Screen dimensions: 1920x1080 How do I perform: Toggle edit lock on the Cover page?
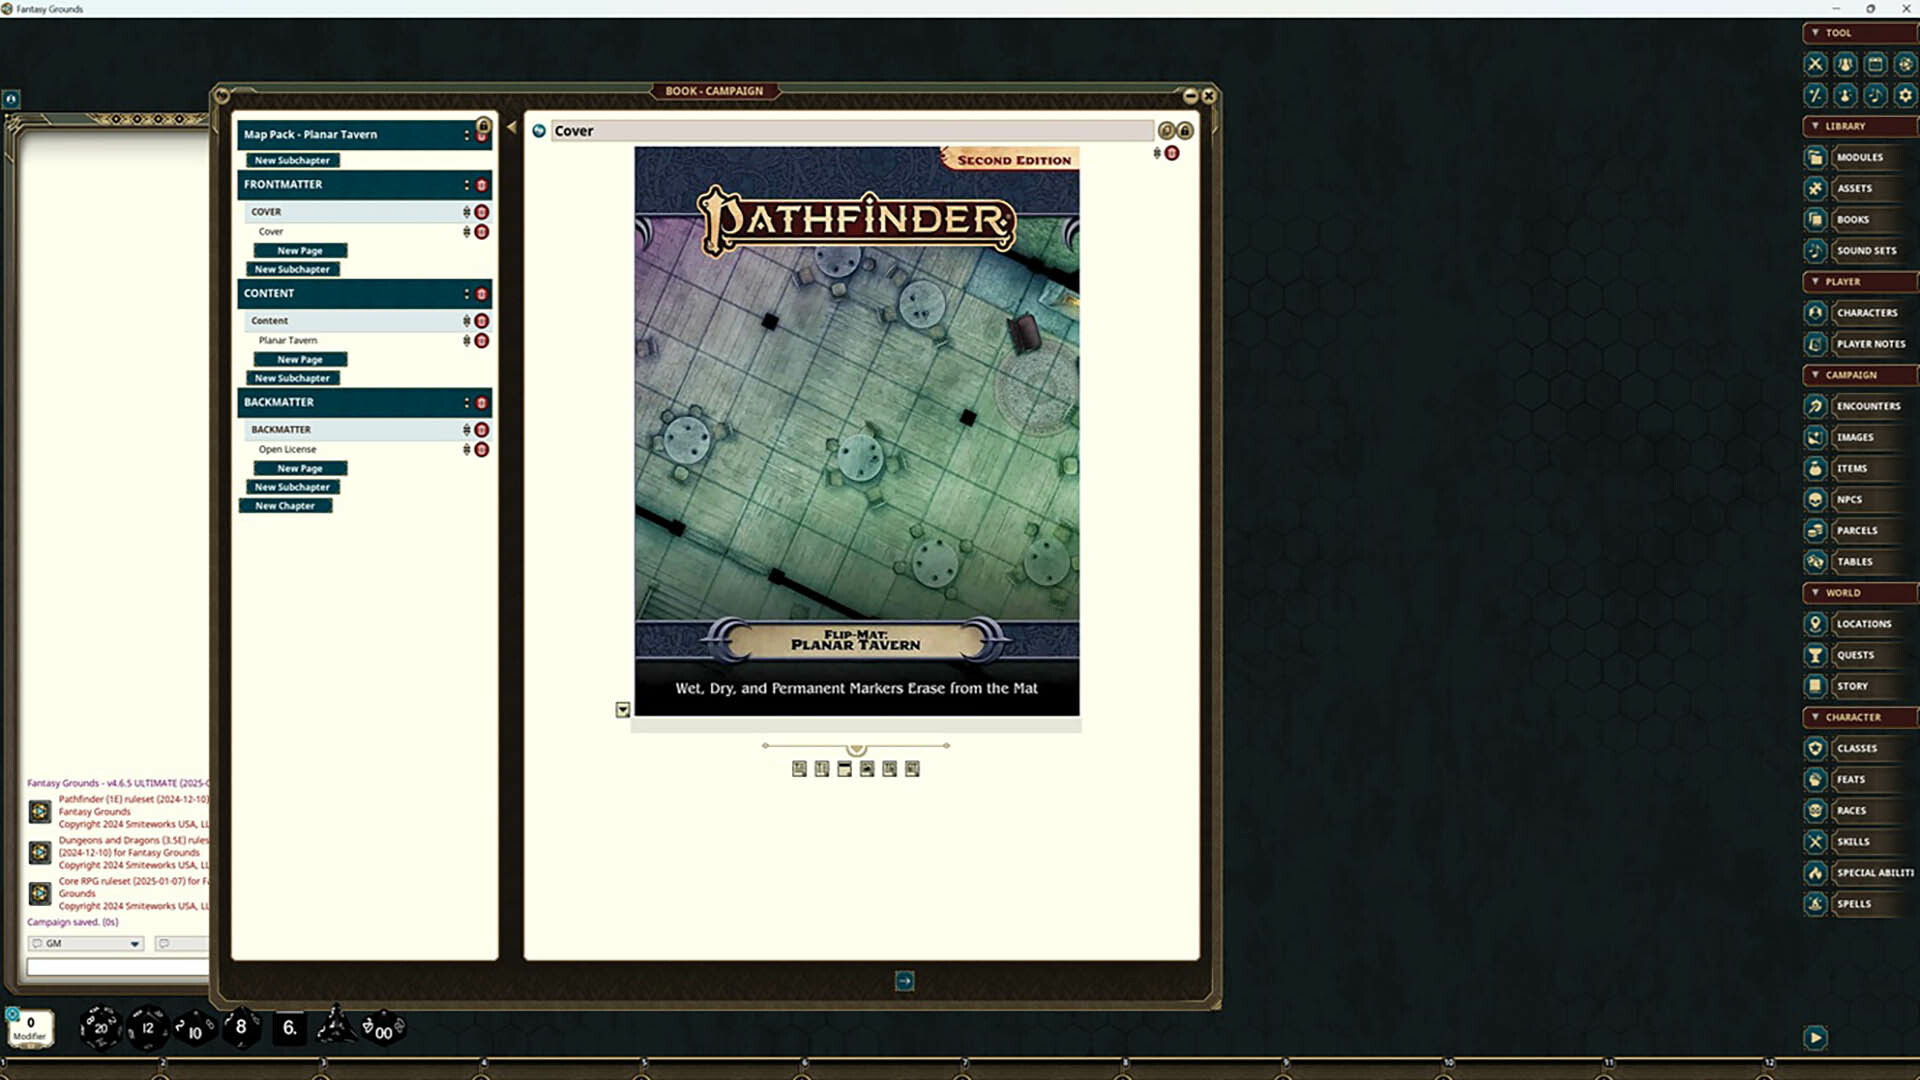1185,131
